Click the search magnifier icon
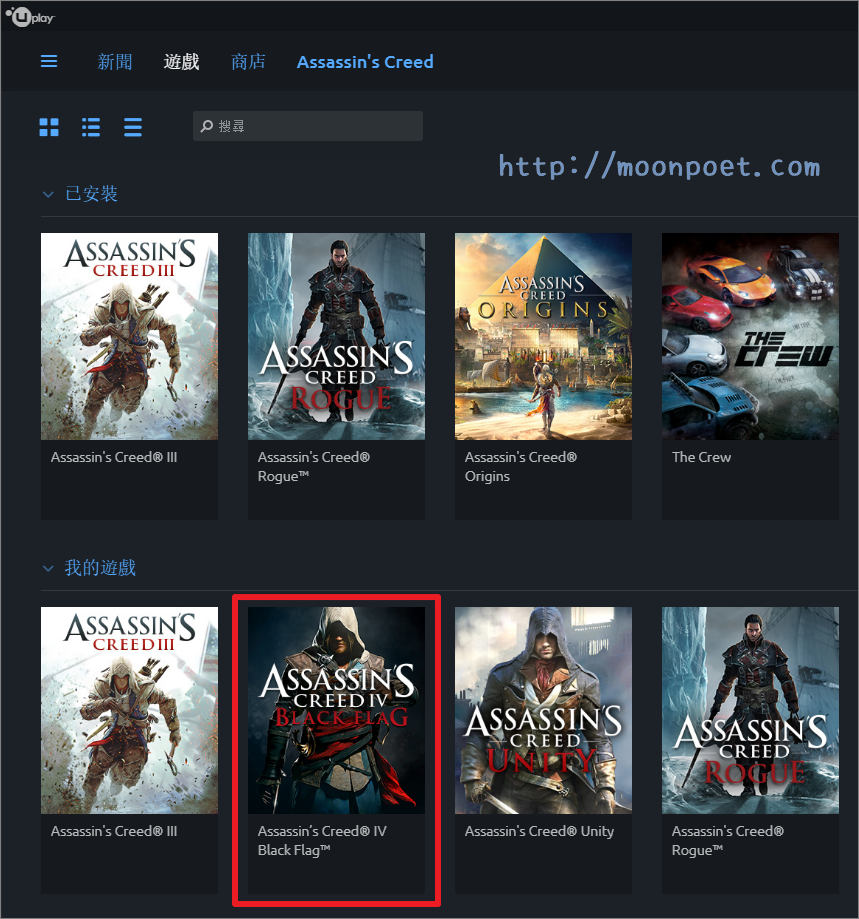859x919 pixels. [x=207, y=126]
